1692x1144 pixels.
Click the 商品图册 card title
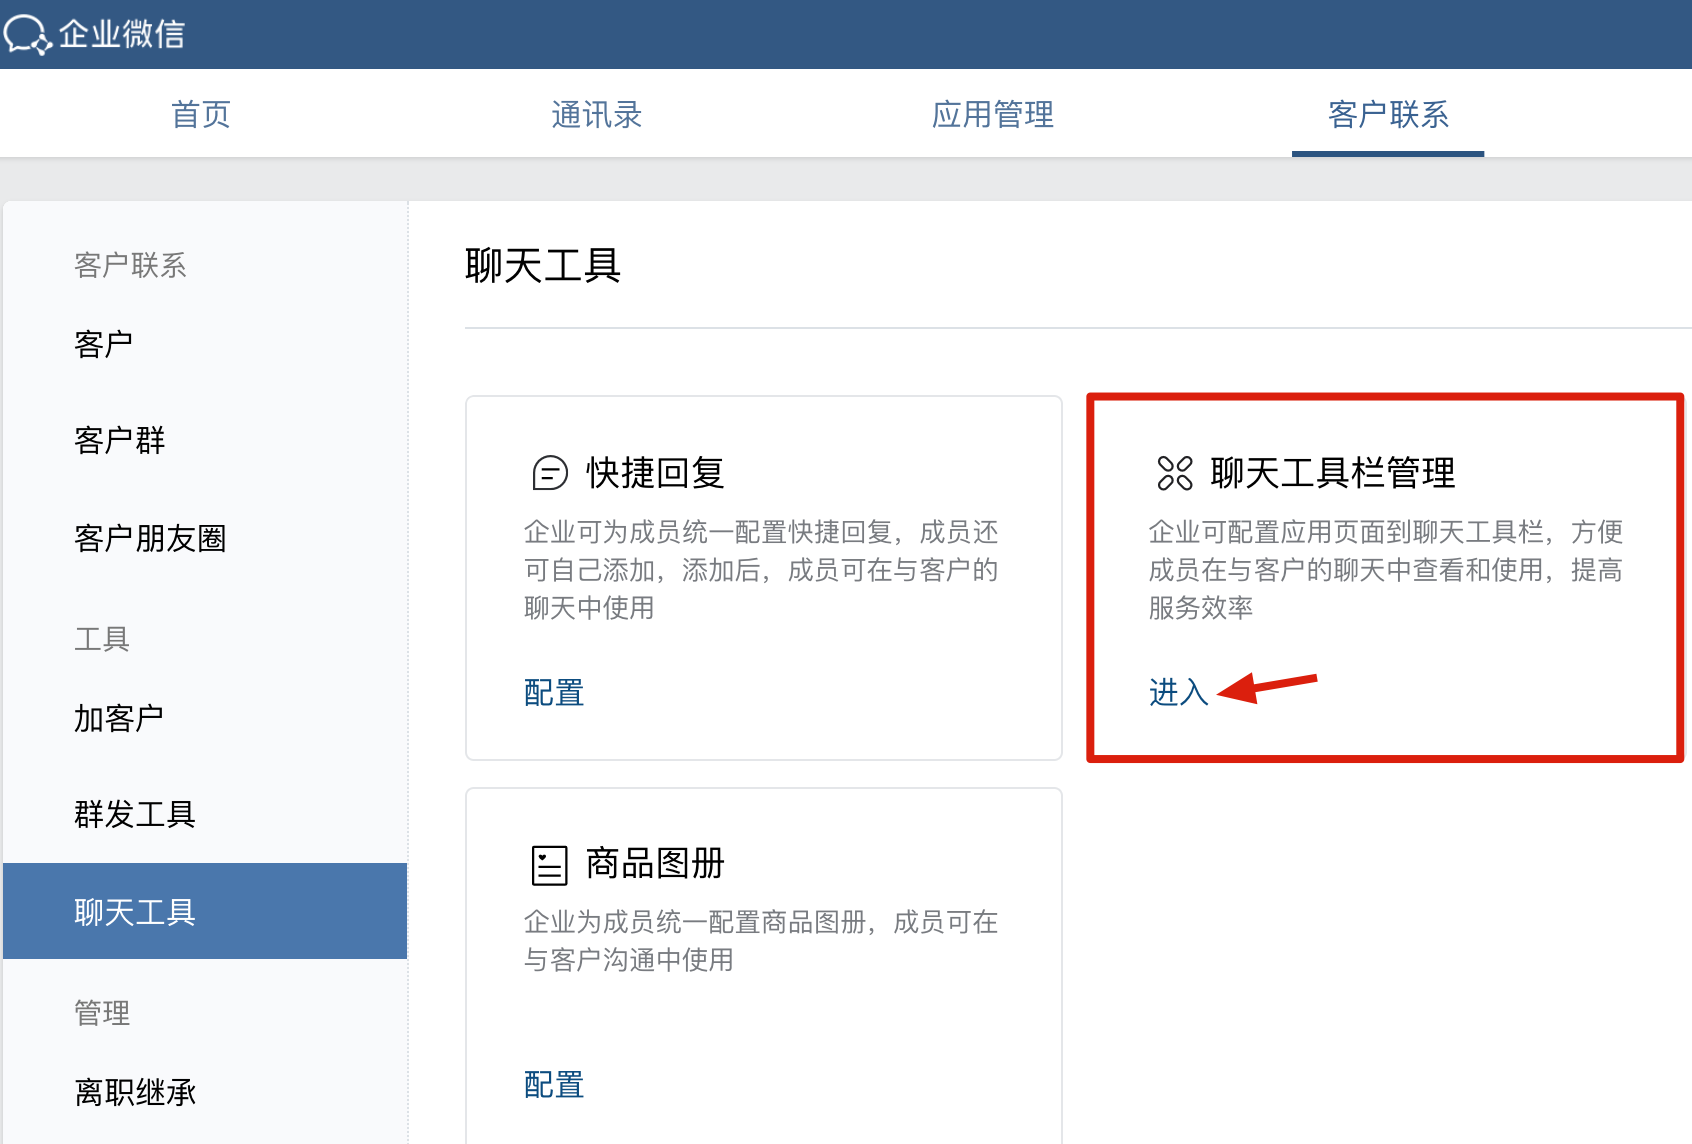[x=655, y=863]
